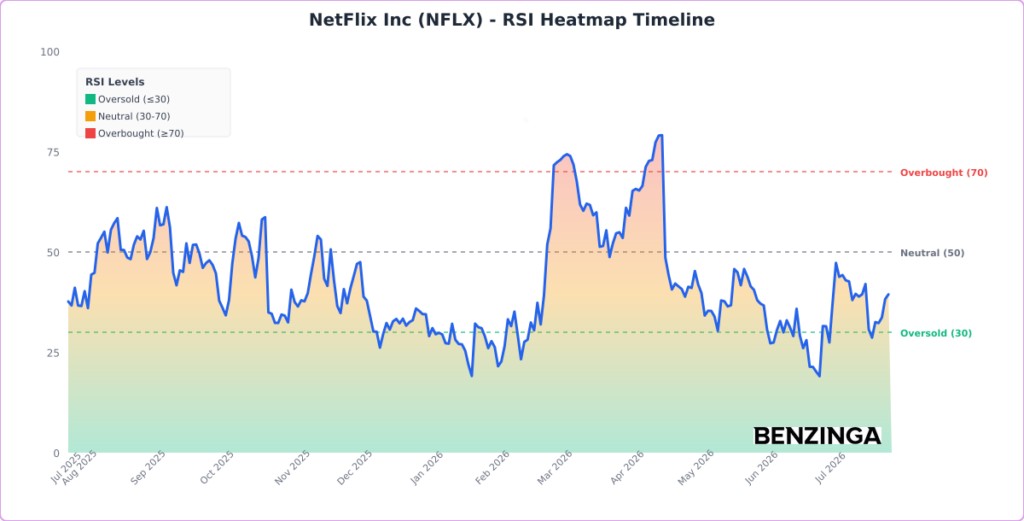The image size is (1024, 521).
Task: Click the y-axis value 100
Action: [x=50, y=52]
